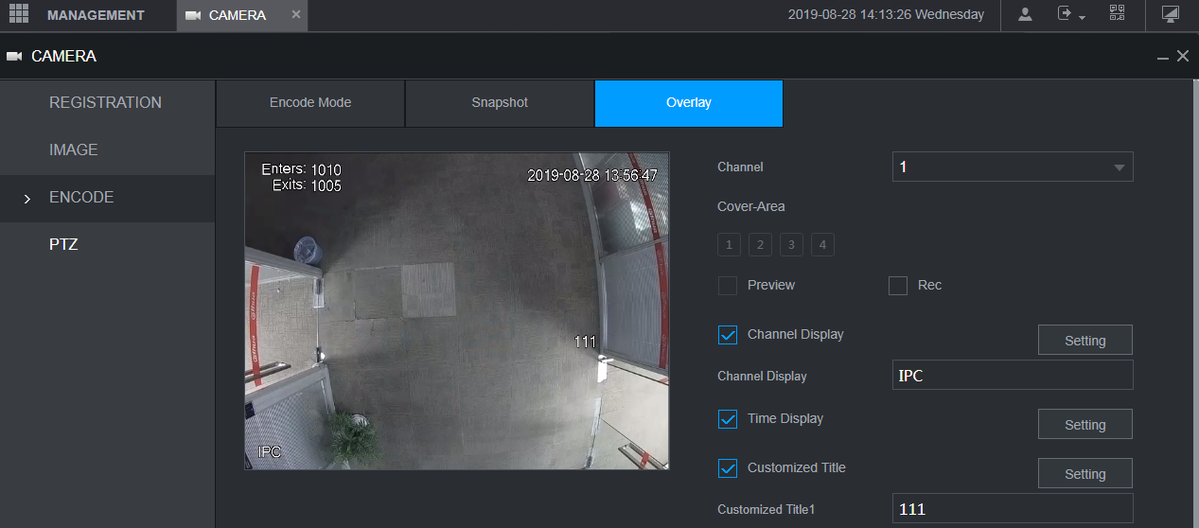Enable the Rec checkbox
The width and height of the screenshot is (1199, 528).
898,285
